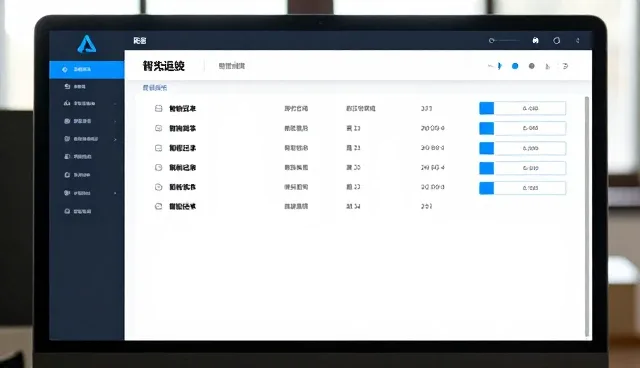Click the white ghost-shaped icon in top bar

pos(536,40)
